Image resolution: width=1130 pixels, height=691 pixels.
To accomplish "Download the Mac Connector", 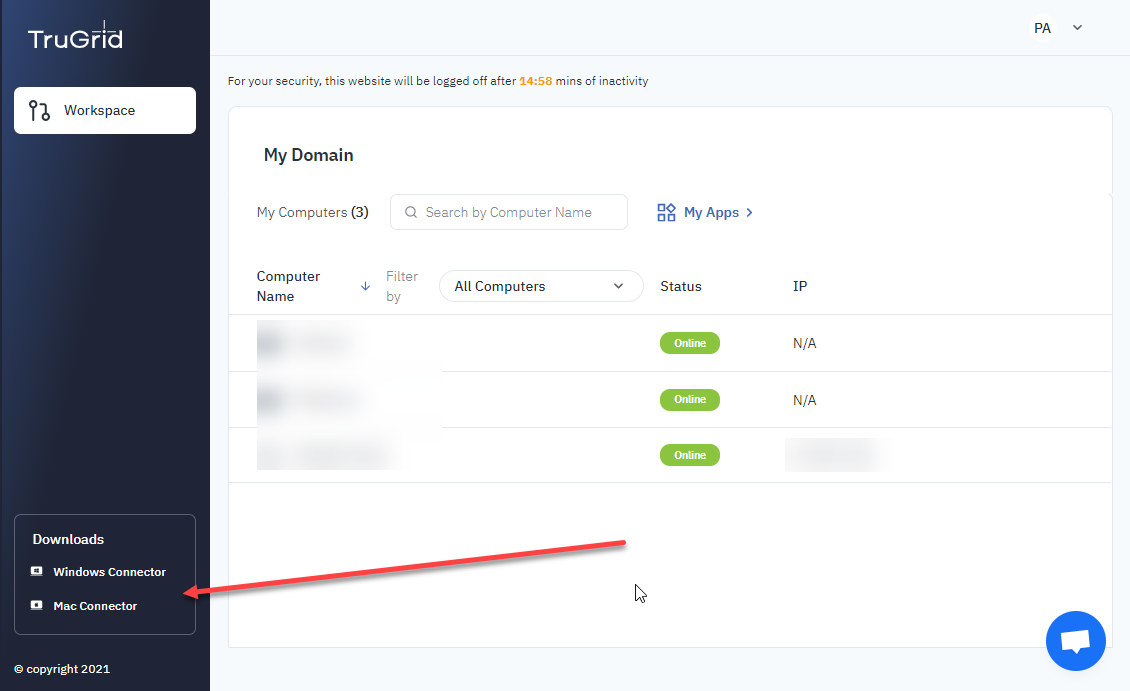I will pos(95,606).
